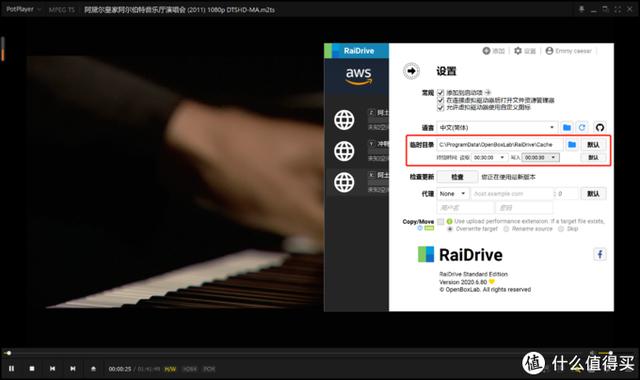Image resolution: width=640 pixels, height=380 pixels.
Task: Open file via eject icon in PotPlayer
Action: tap(93, 369)
